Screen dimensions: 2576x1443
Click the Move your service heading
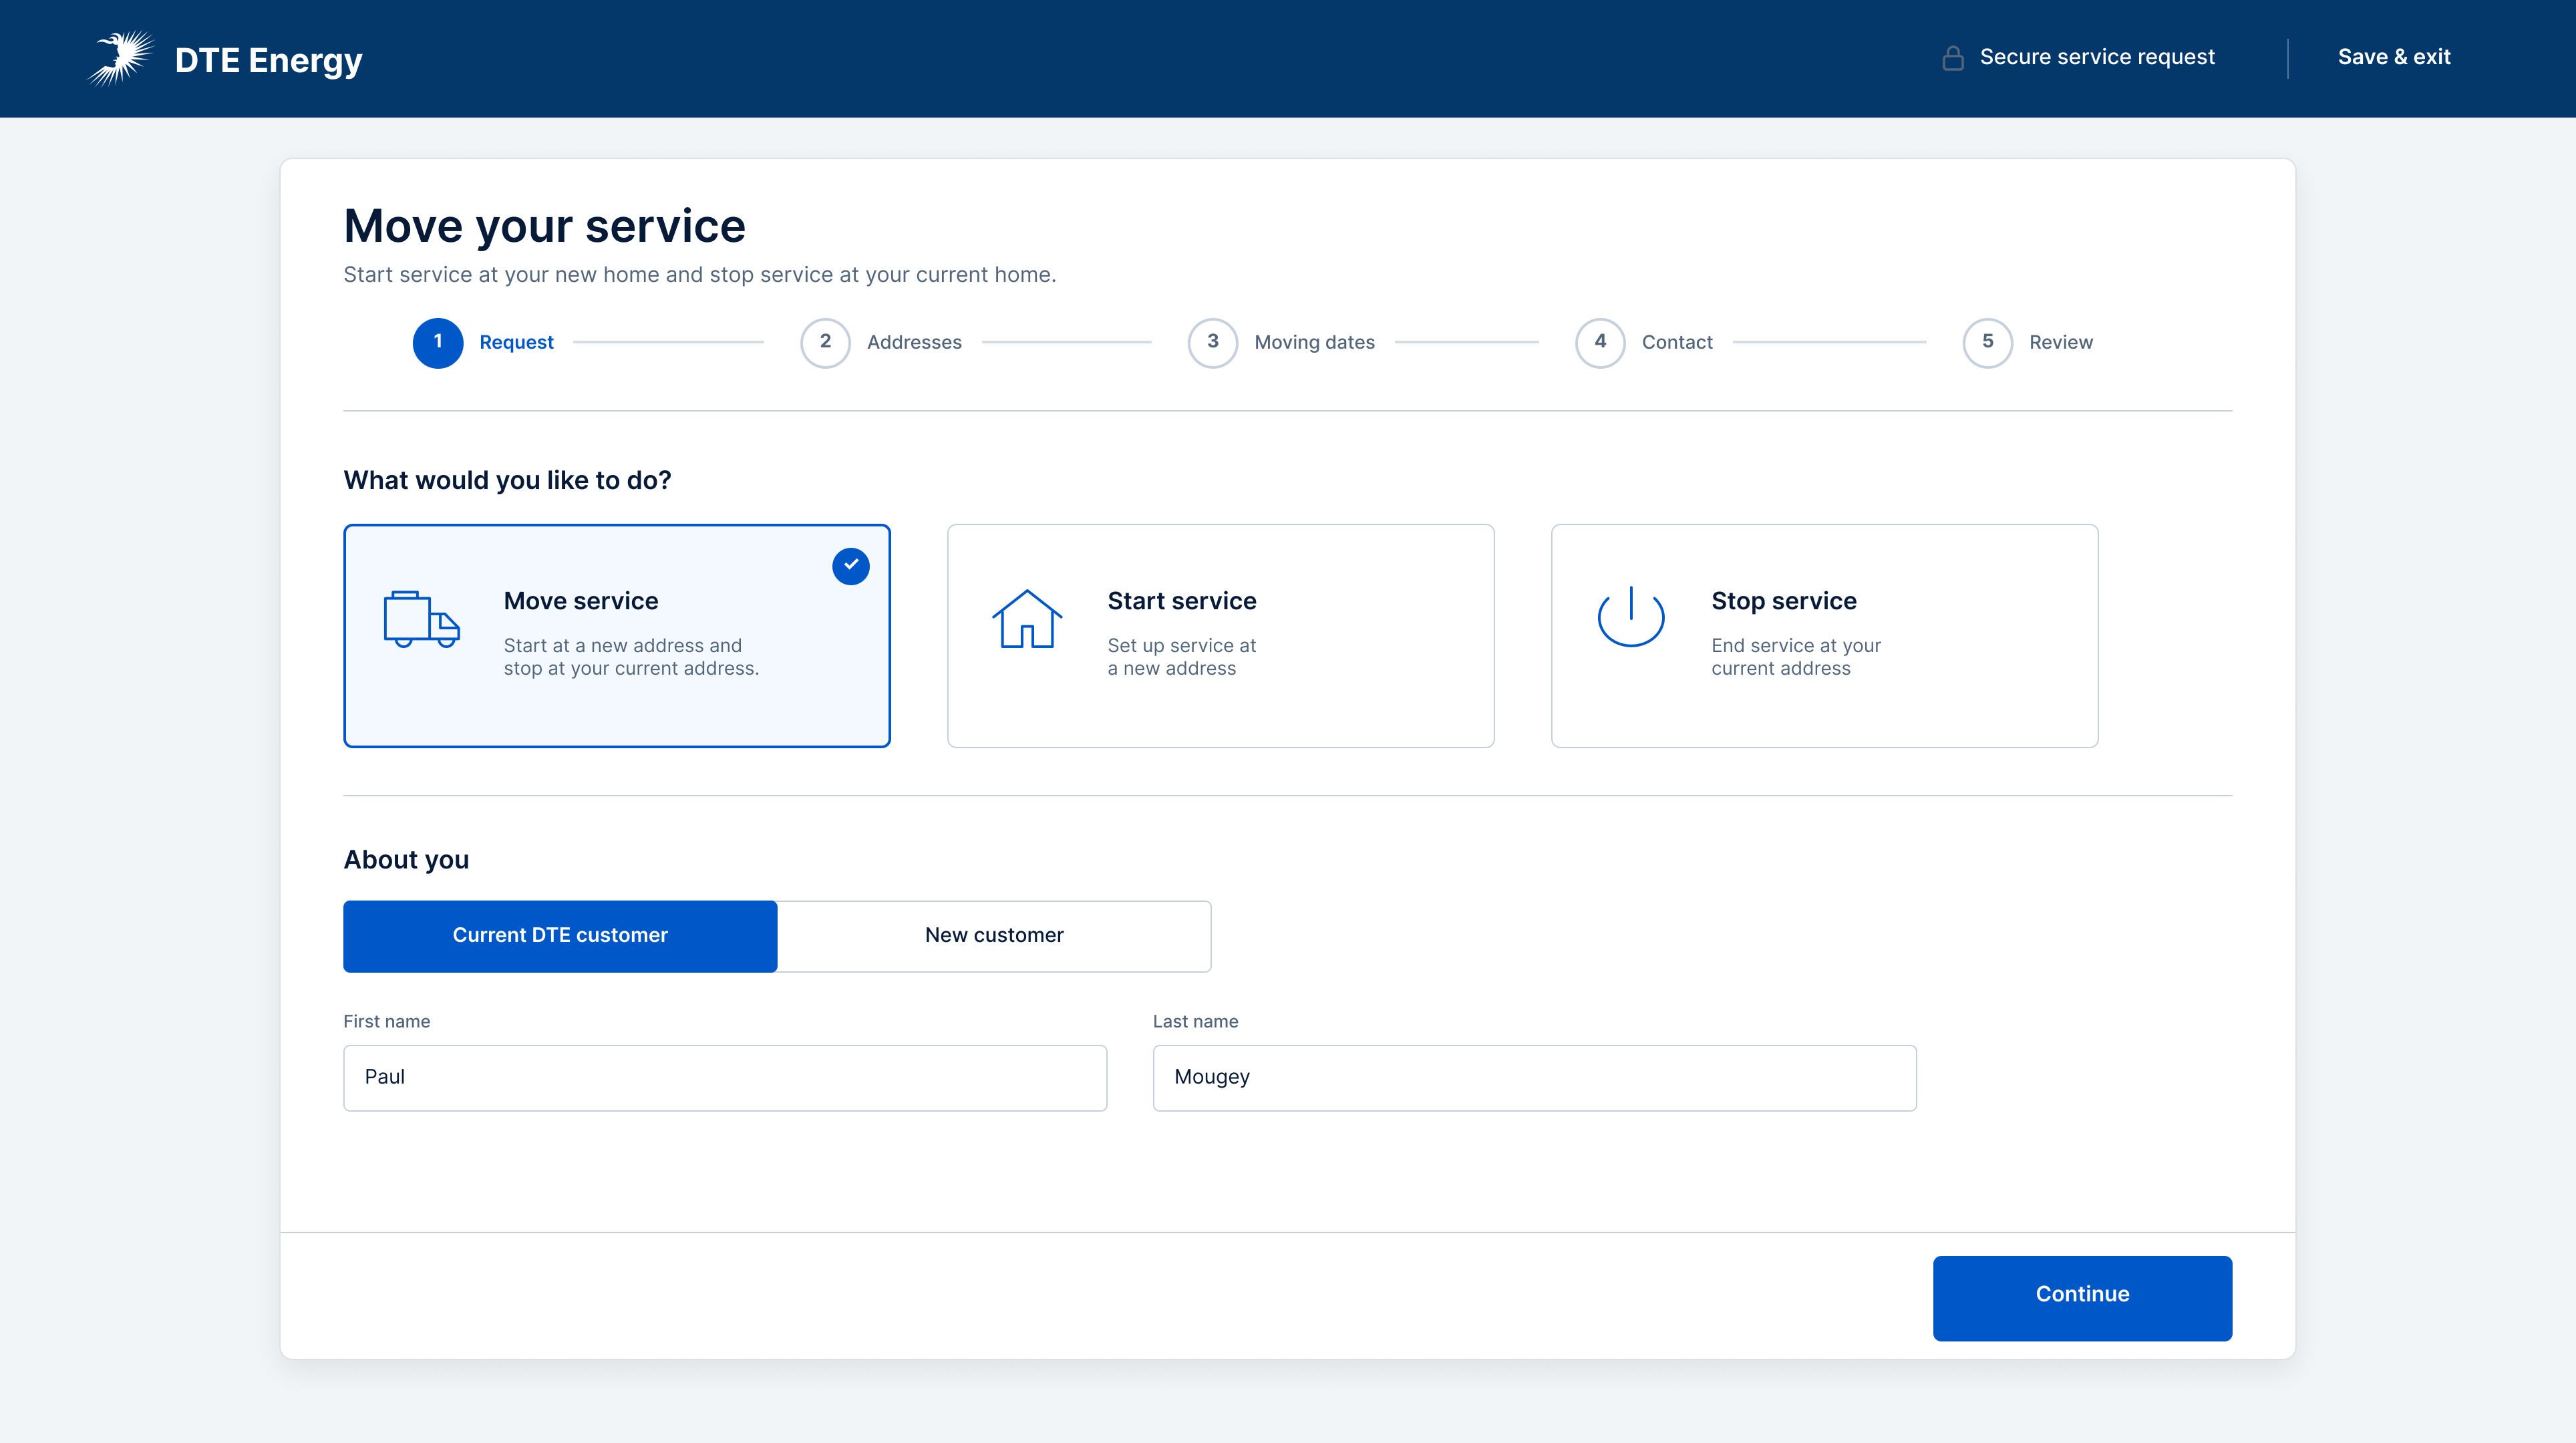[x=545, y=226]
